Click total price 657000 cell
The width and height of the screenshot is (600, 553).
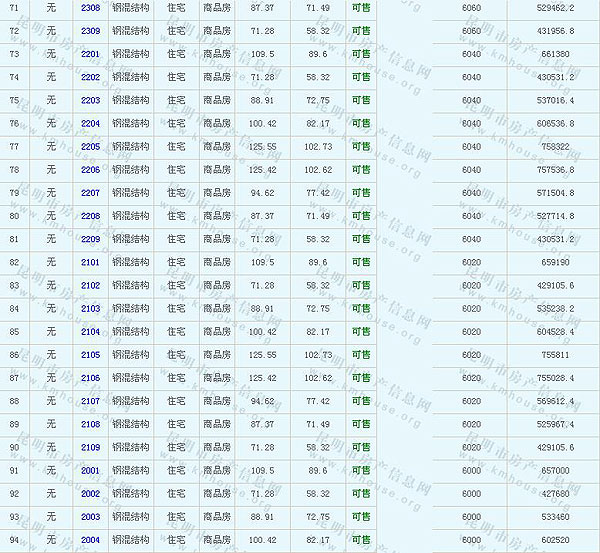pyautogui.click(x=555, y=470)
